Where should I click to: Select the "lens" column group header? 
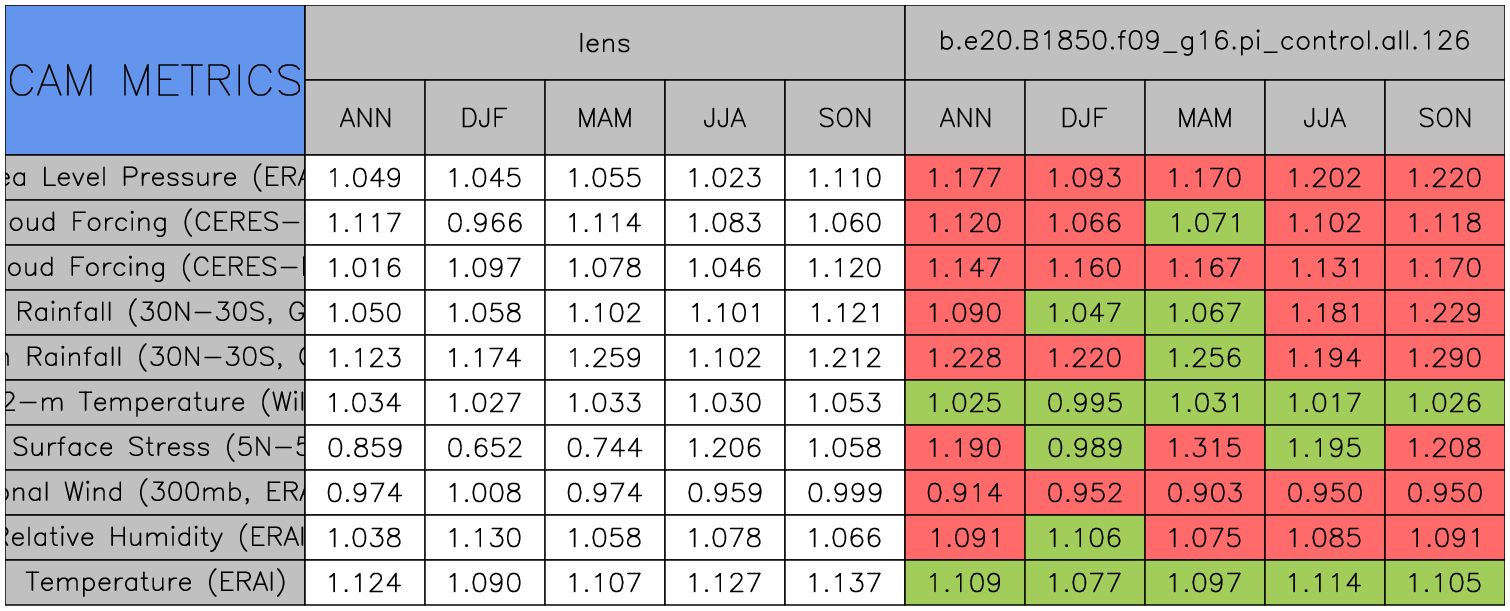[604, 43]
